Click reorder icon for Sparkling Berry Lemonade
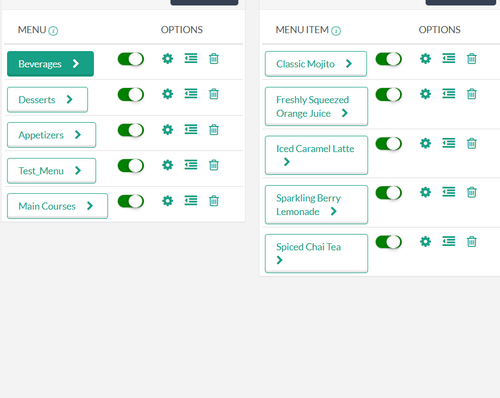500x398 pixels. click(449, 192)
